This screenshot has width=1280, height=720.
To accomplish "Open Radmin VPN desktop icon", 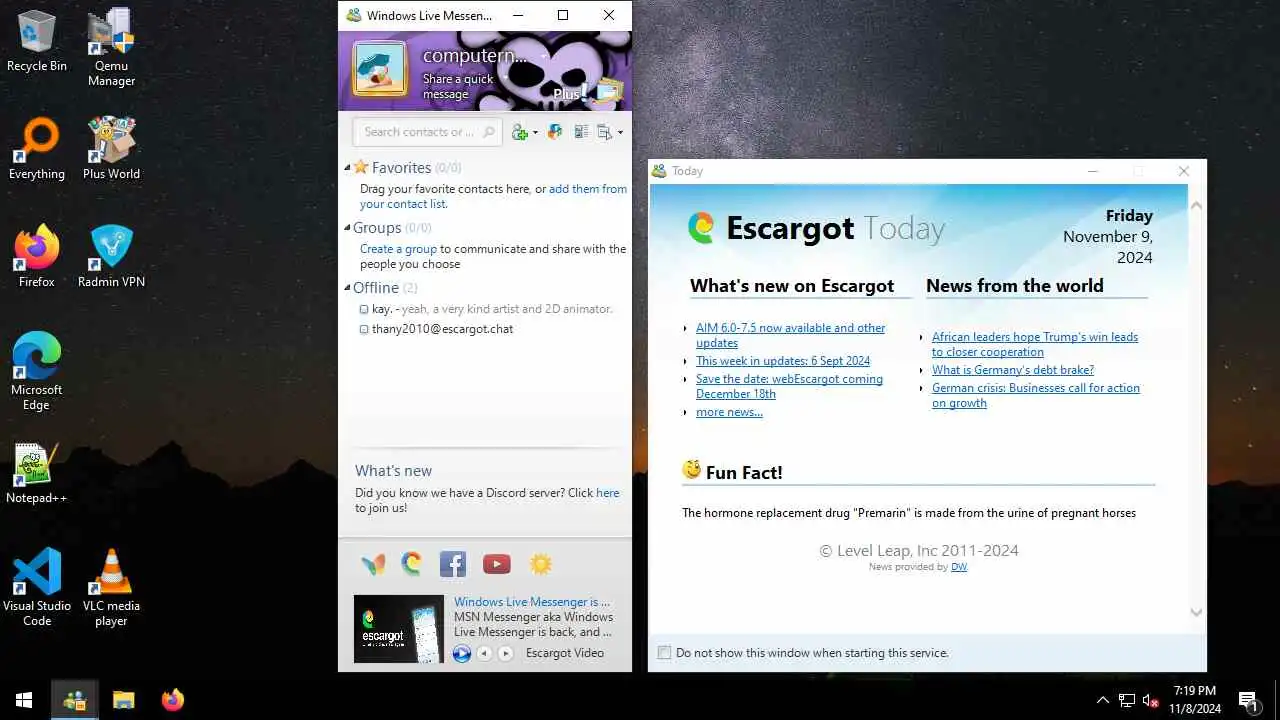I will 111,257.
